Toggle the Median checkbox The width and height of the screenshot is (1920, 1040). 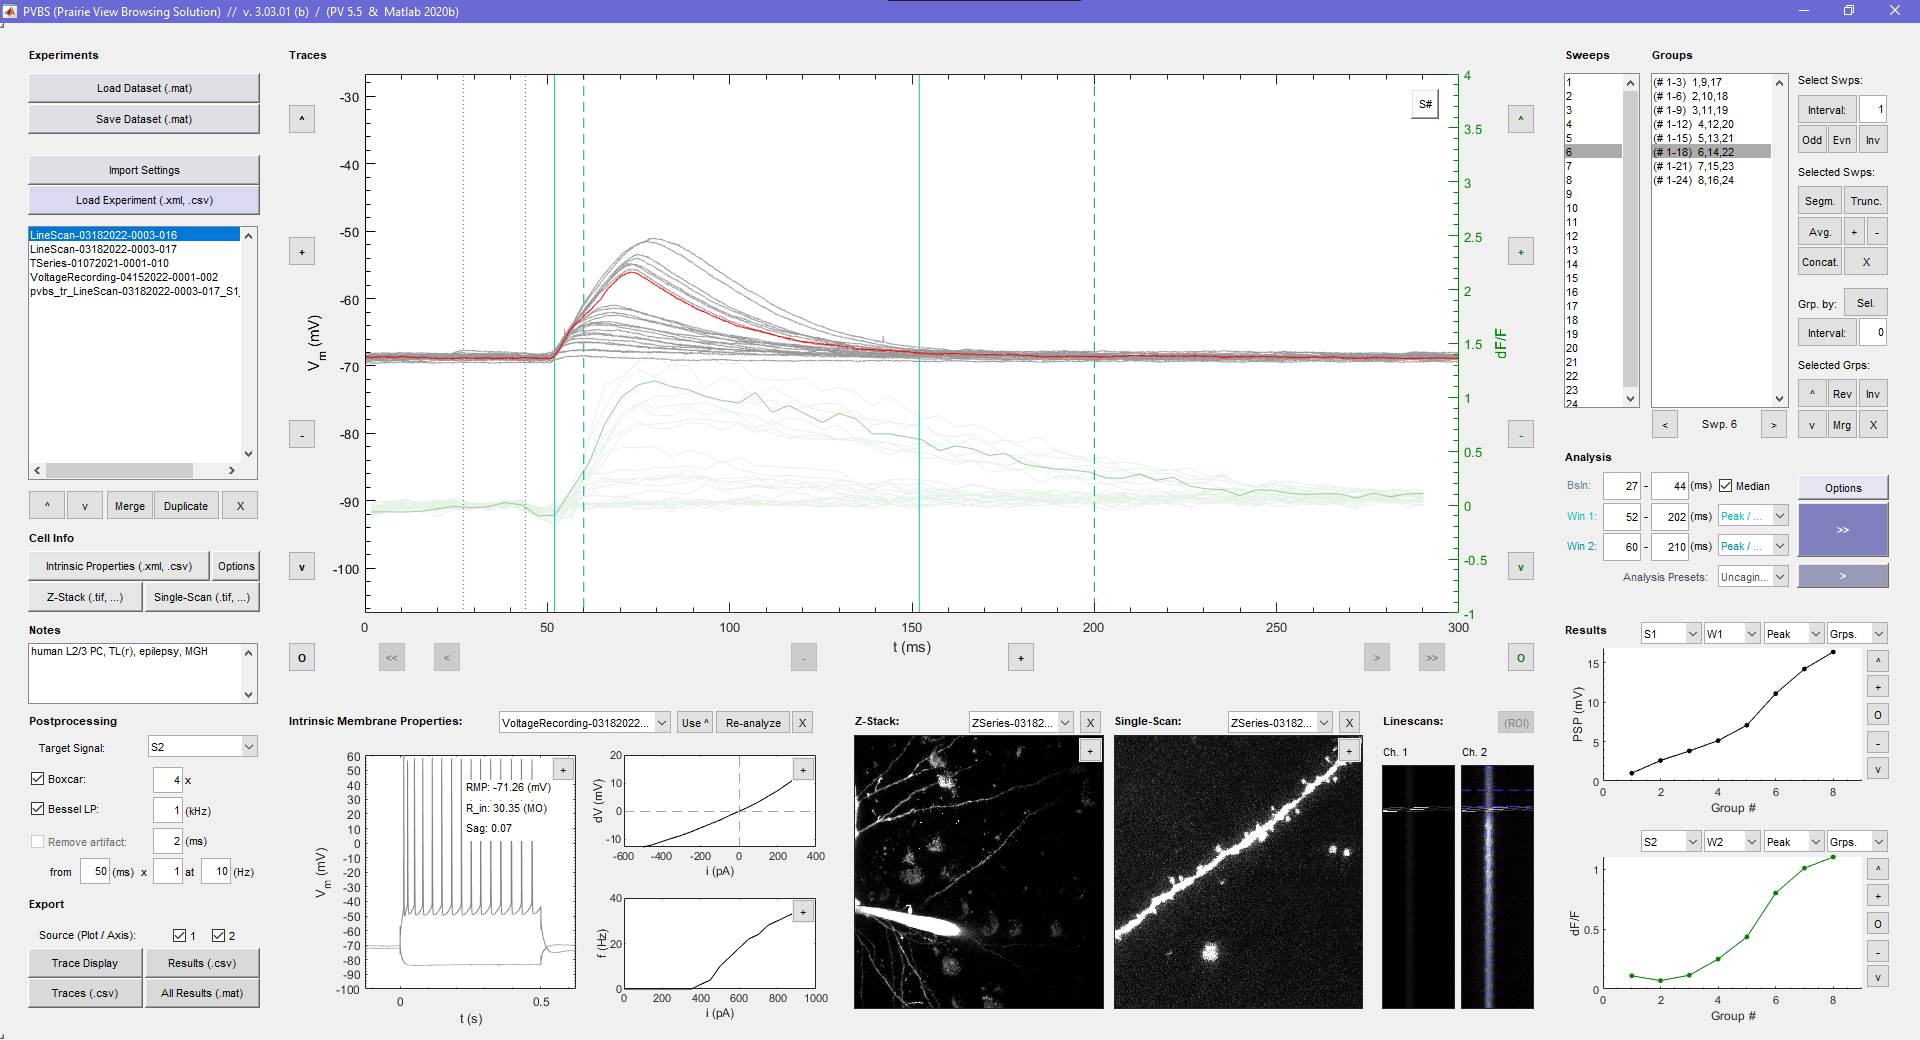coord(1725,486)
